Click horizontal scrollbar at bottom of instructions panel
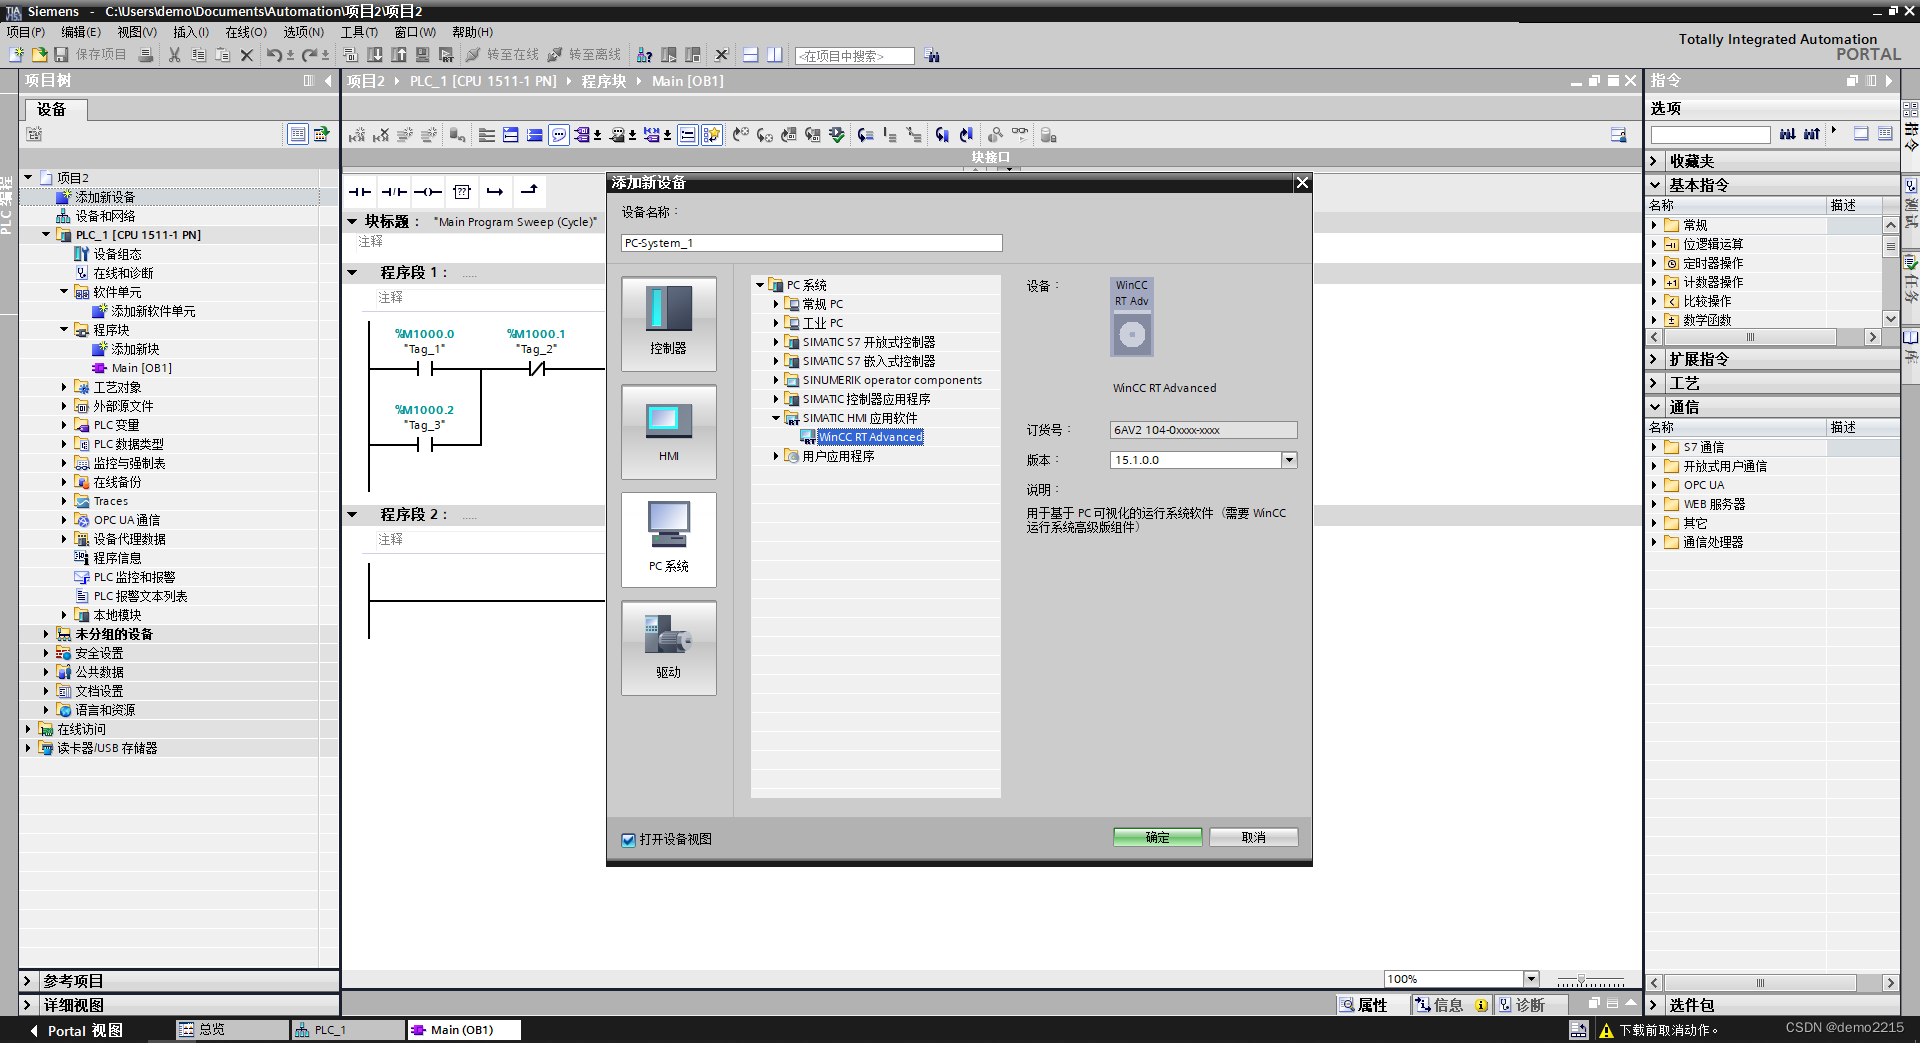 click(x=1760, y=983)
